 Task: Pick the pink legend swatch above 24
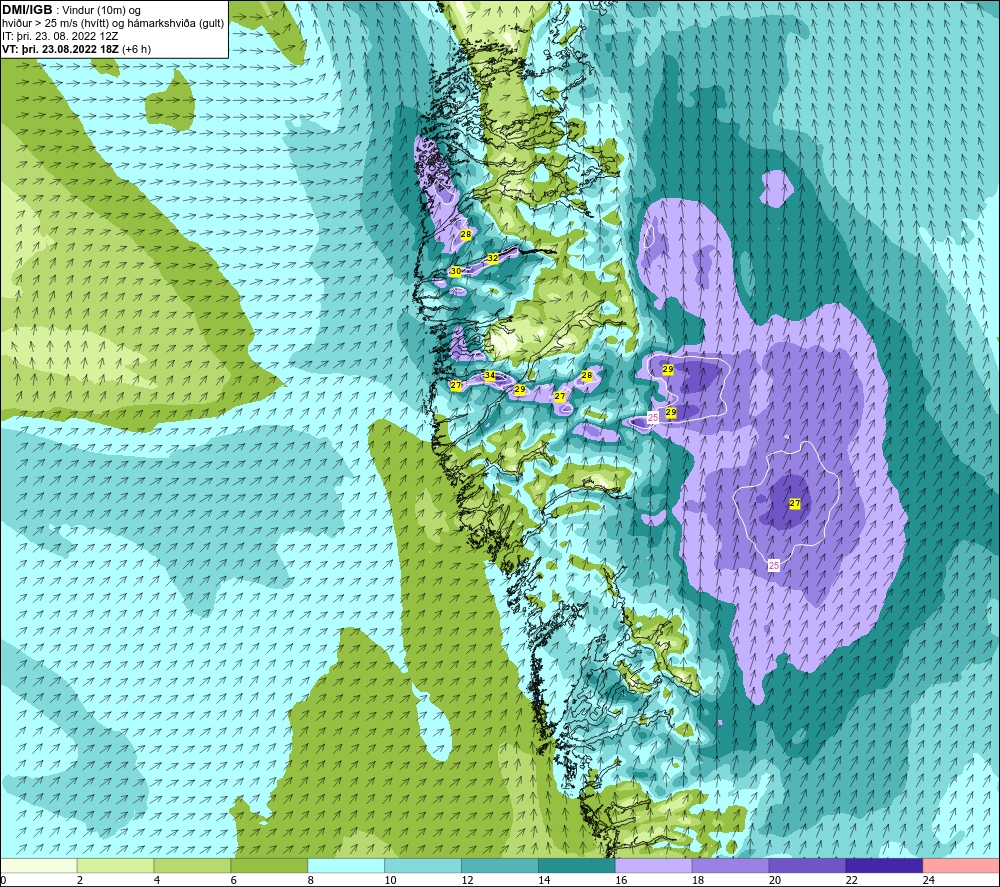961,865
